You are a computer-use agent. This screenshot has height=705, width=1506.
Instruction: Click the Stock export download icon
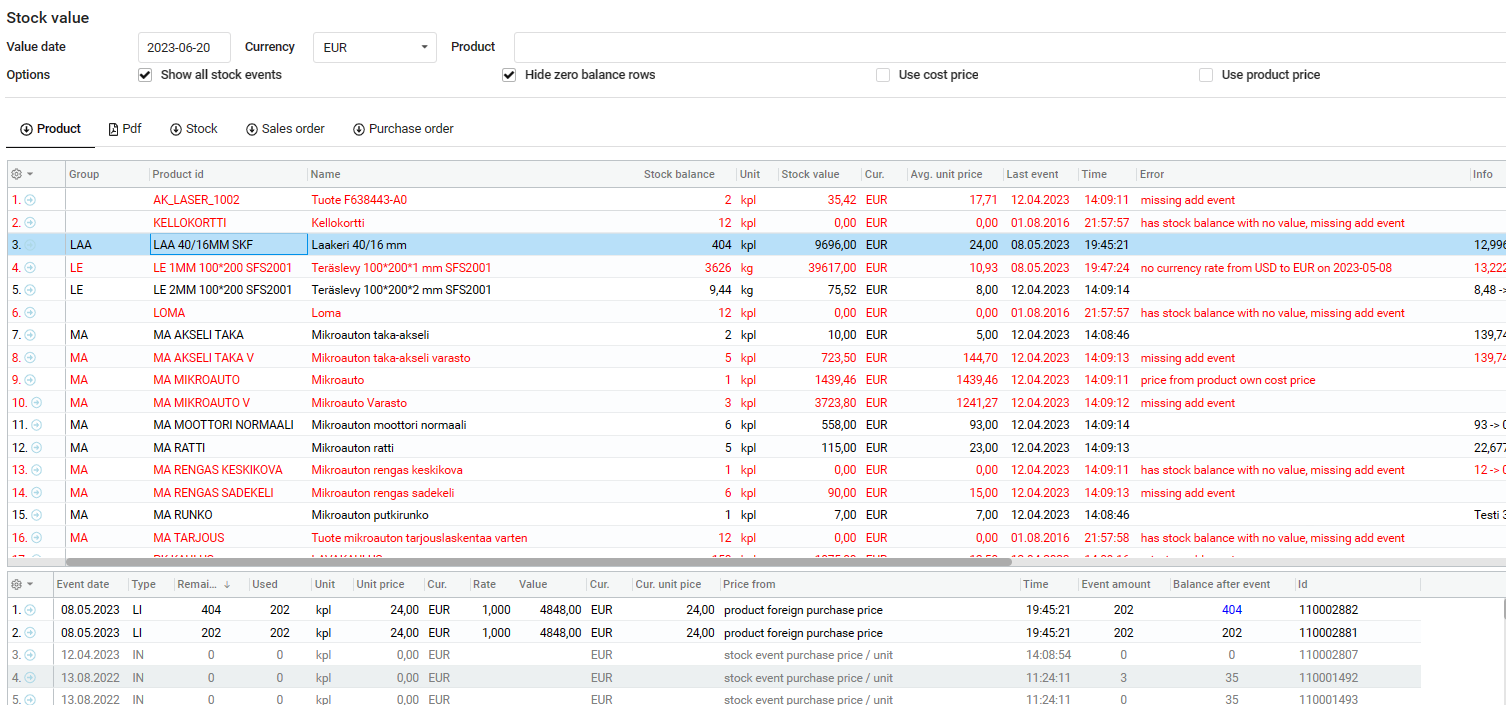[x=176, y=129]
